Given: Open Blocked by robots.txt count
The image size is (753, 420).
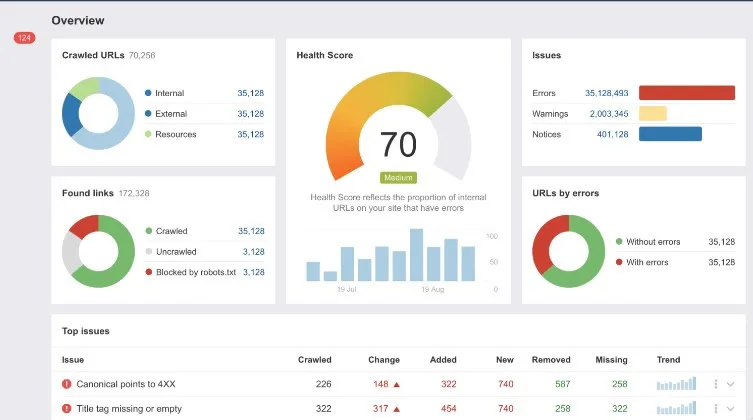Looking at the screenshot, I should tap(254, 272).
